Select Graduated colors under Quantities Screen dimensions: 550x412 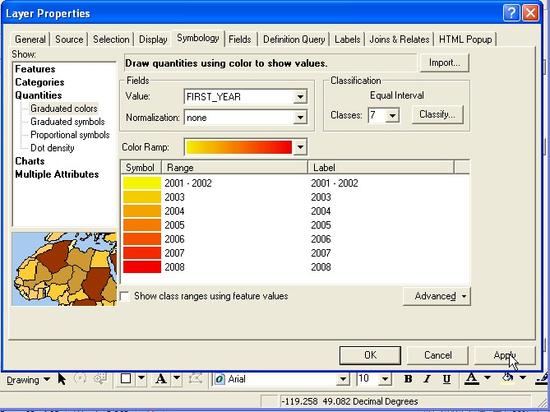(64, 109)
